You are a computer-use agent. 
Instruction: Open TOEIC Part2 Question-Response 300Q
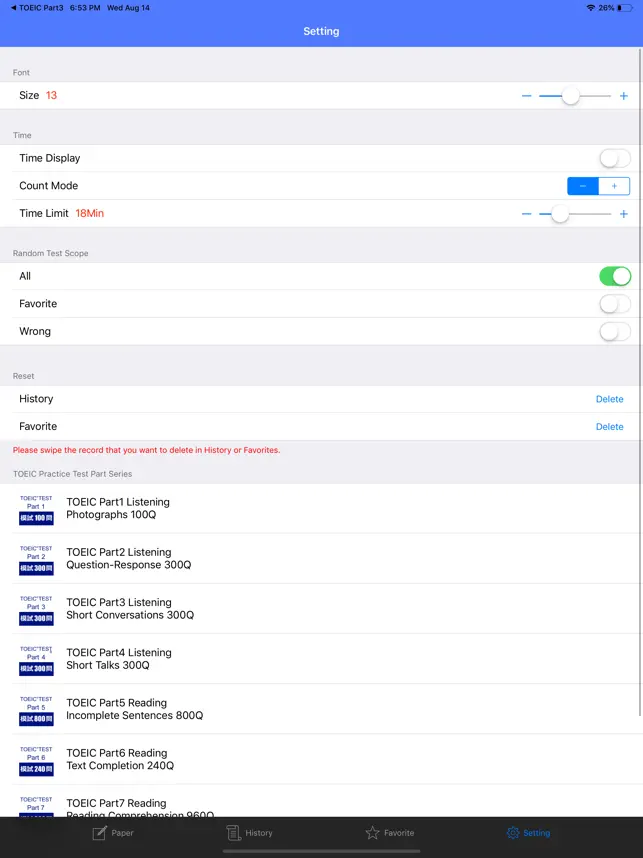[321, 559]
